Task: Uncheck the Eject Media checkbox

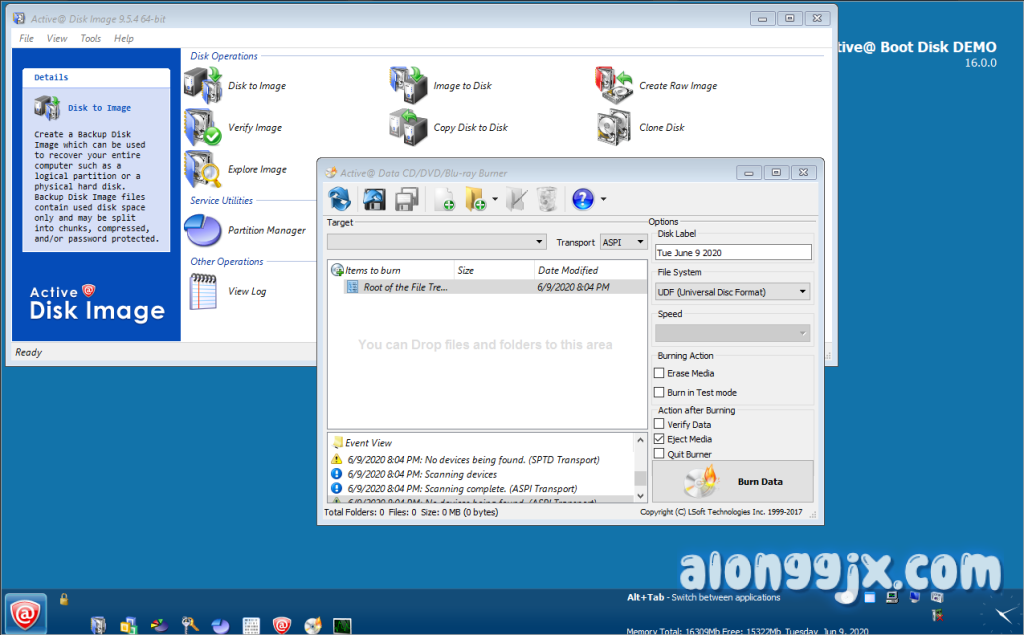Action: 659,439
